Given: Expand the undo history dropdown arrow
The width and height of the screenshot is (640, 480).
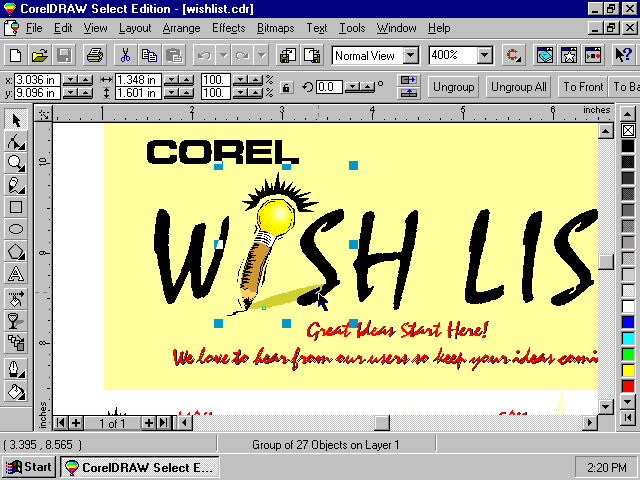Looking at the screenshot, I should (223, 55).
